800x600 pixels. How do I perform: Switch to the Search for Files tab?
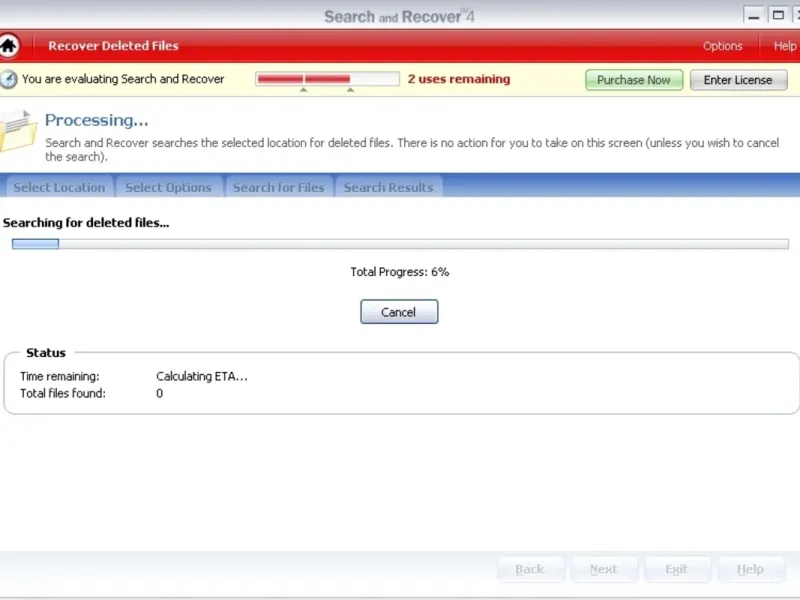[279, 187]
